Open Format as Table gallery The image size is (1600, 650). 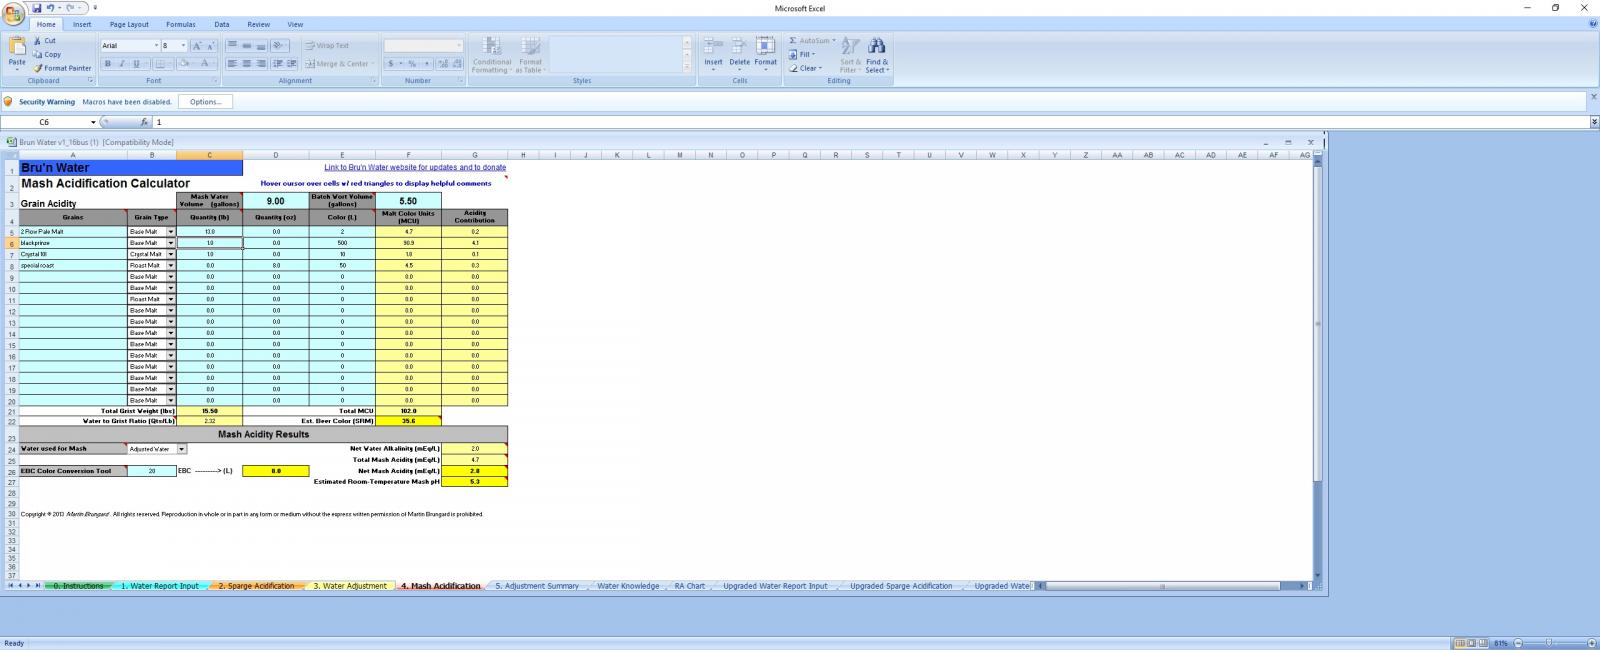[530, 55]
